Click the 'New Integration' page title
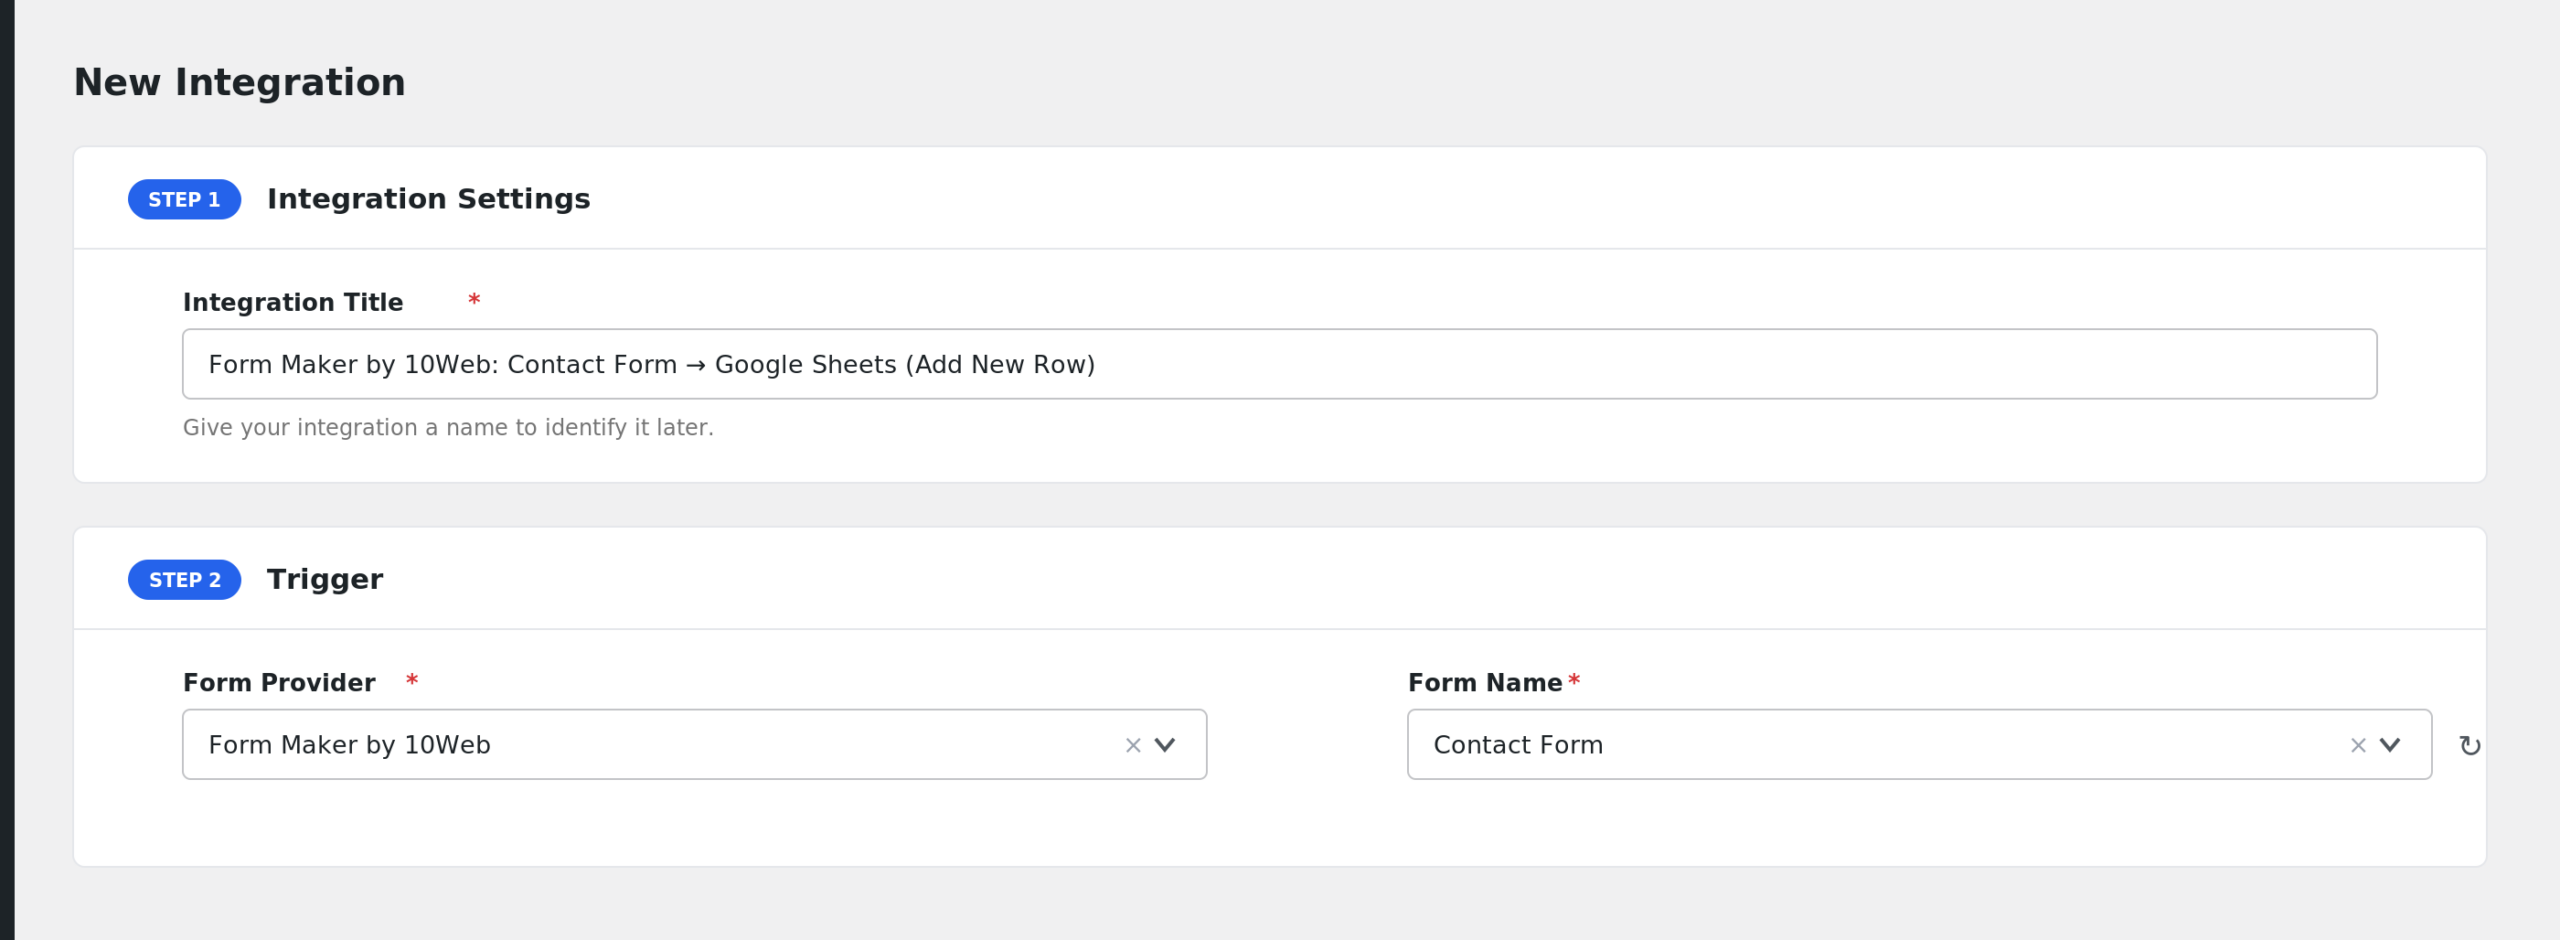The width and height of the screenshot is (2560, 940). pyautogui.click(x=240, y=82)
